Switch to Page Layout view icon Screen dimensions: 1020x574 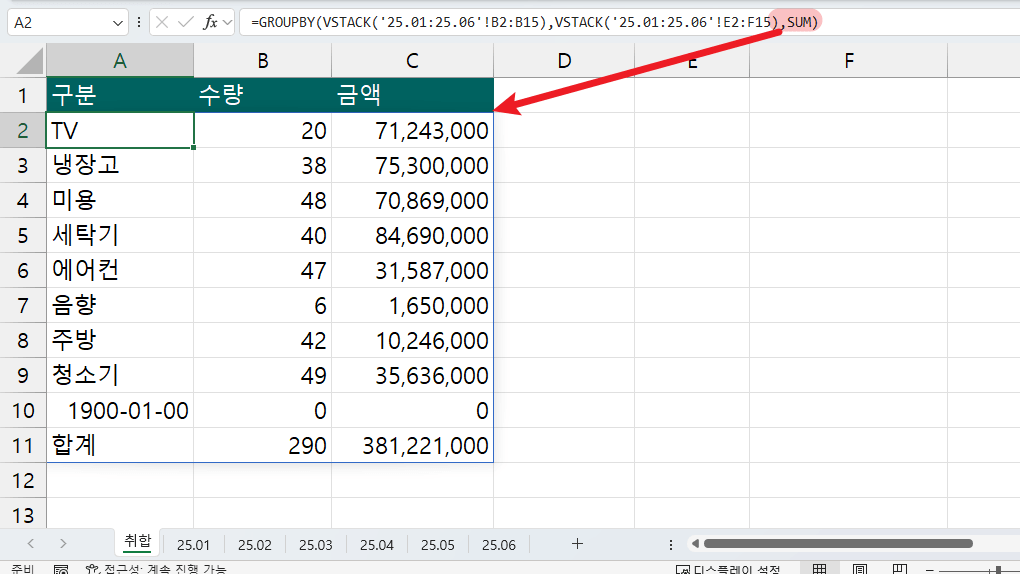(859, 569)
